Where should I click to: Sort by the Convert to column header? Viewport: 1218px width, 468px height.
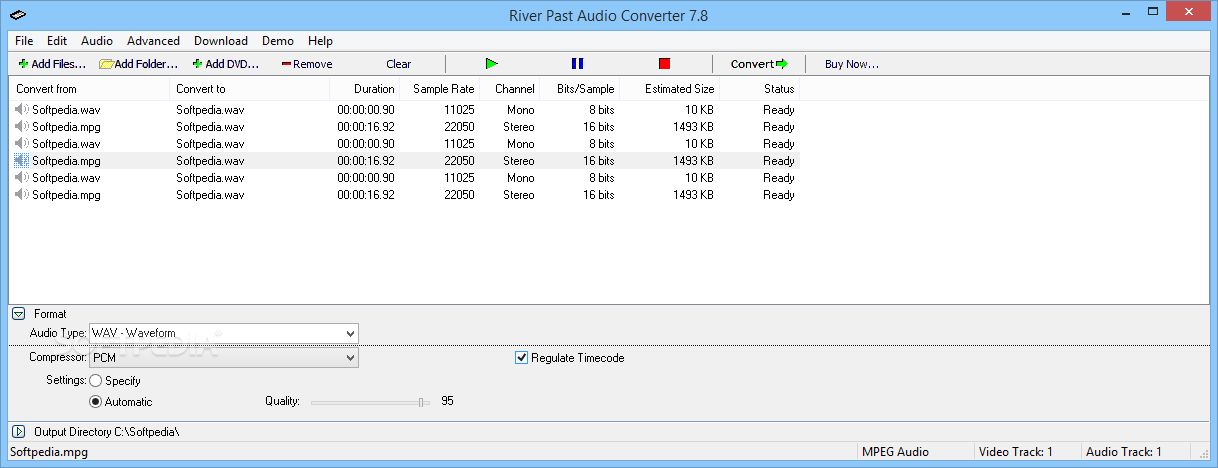250,89
